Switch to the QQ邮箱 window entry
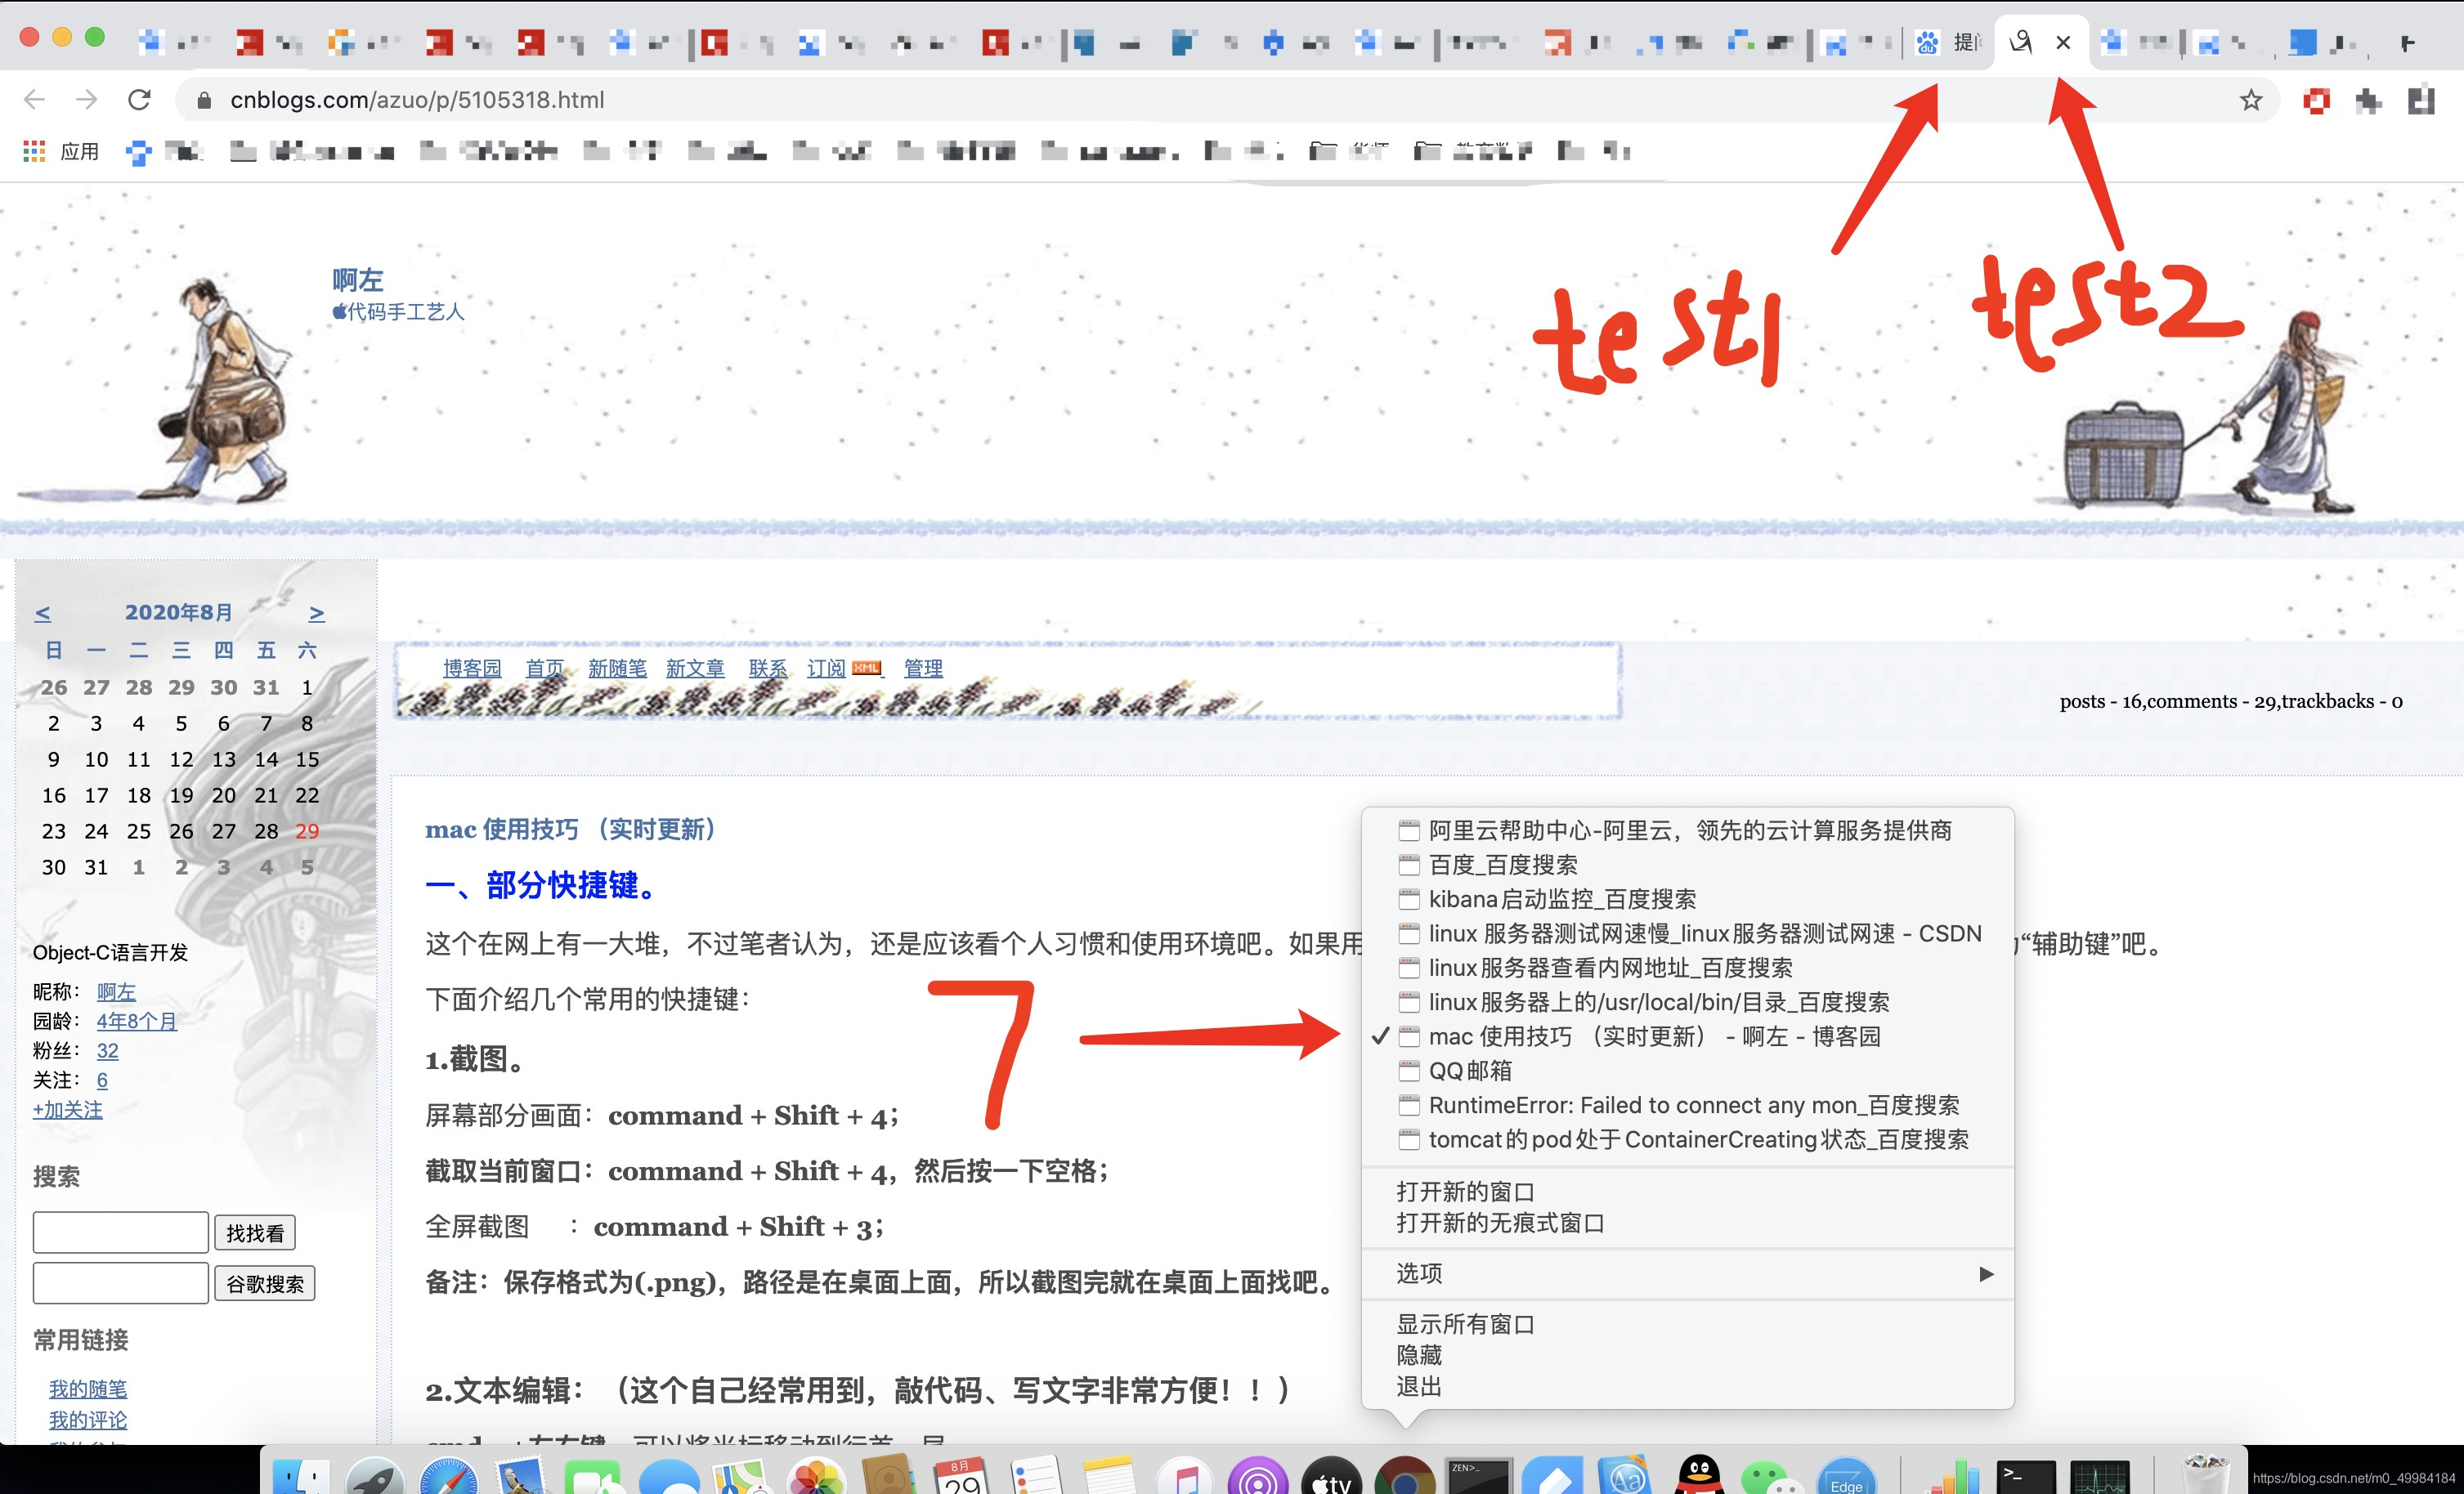2464x1494 pixels. coord(1469,1071)
